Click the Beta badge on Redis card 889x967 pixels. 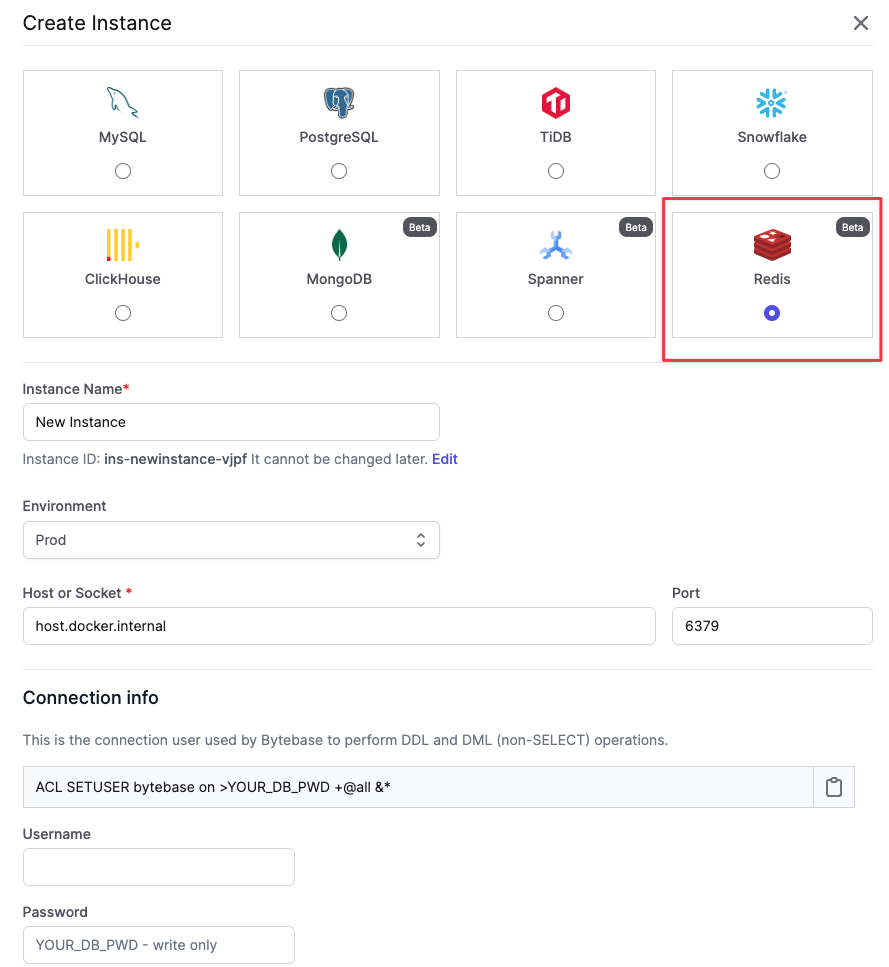853,228
